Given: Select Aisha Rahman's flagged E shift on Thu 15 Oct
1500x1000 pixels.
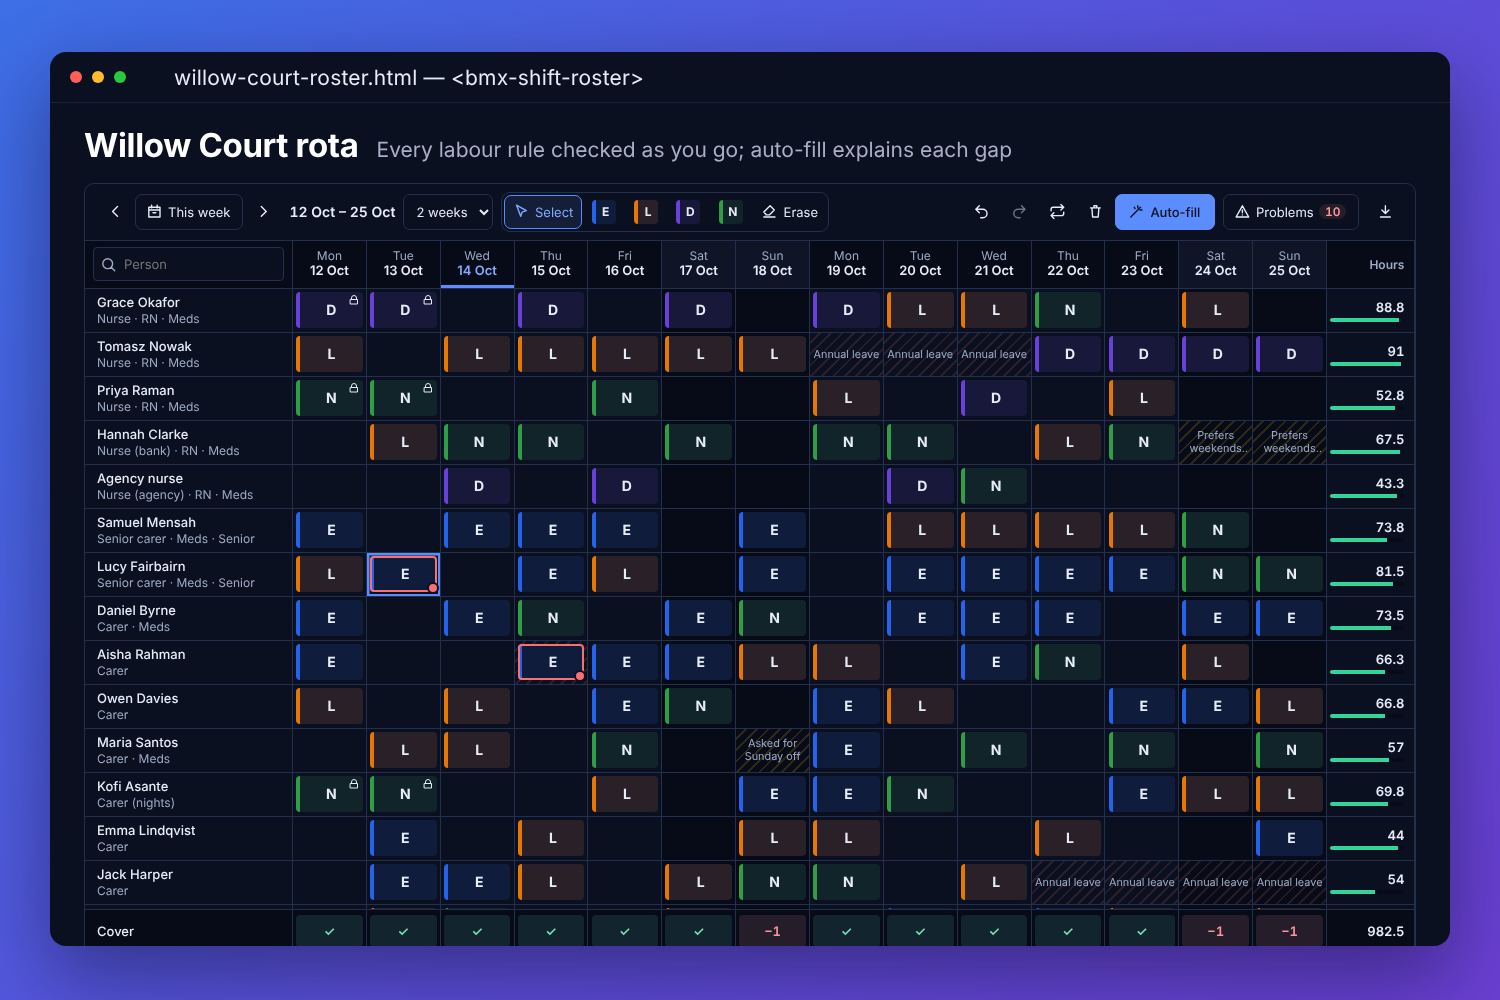Looking at the screenshot, I should 551,662.
